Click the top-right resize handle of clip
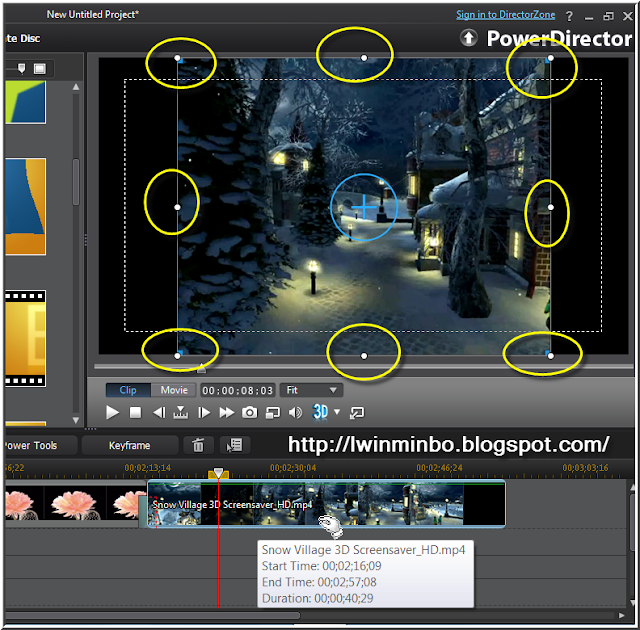The image size is (640, 630). coord(551,58)
